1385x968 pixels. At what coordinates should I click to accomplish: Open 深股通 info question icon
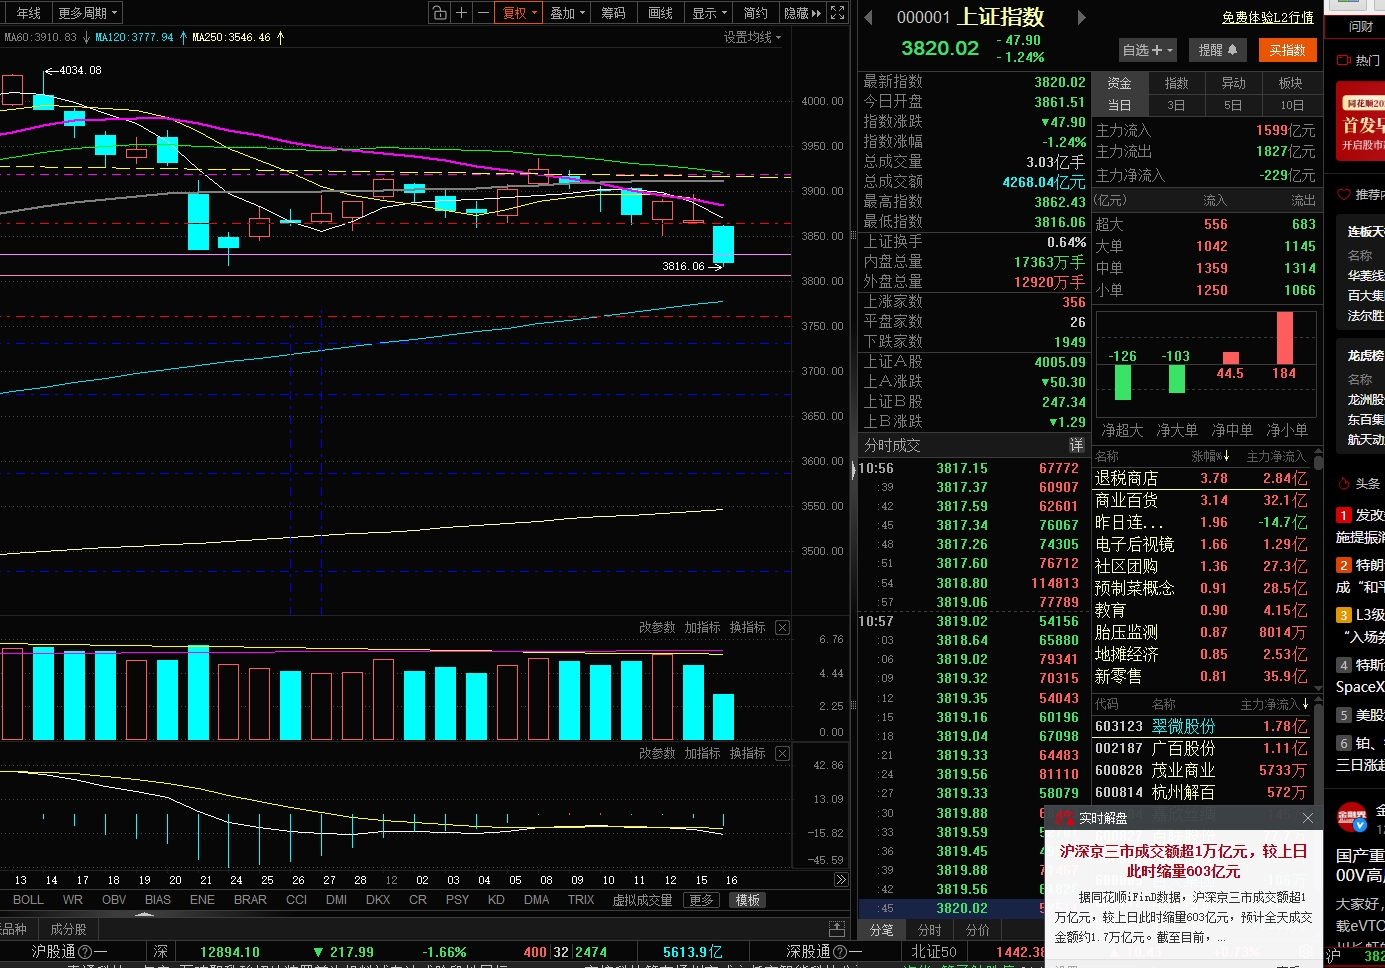840,952
